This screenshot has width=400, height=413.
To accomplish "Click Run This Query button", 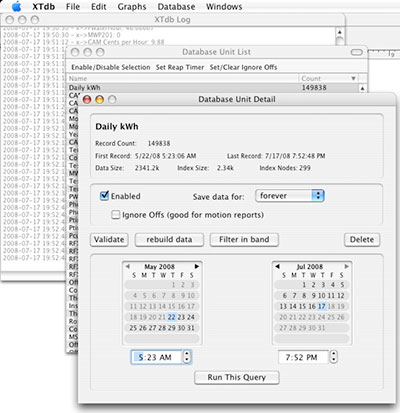I will click(x=237, y=377).
